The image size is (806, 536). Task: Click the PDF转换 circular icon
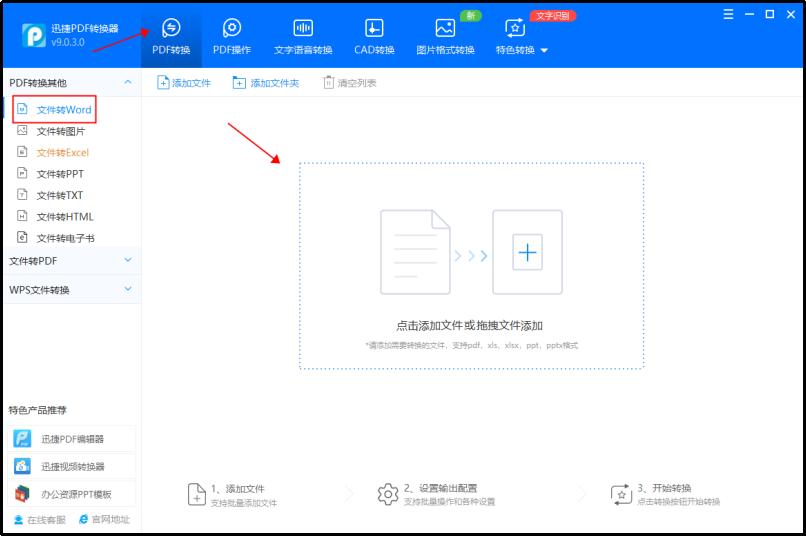(171, 28)
